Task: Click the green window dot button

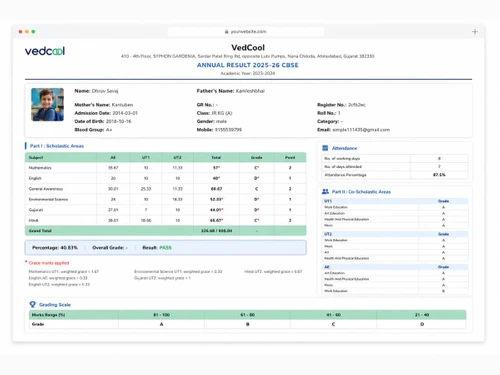Action: click(33, 32)
